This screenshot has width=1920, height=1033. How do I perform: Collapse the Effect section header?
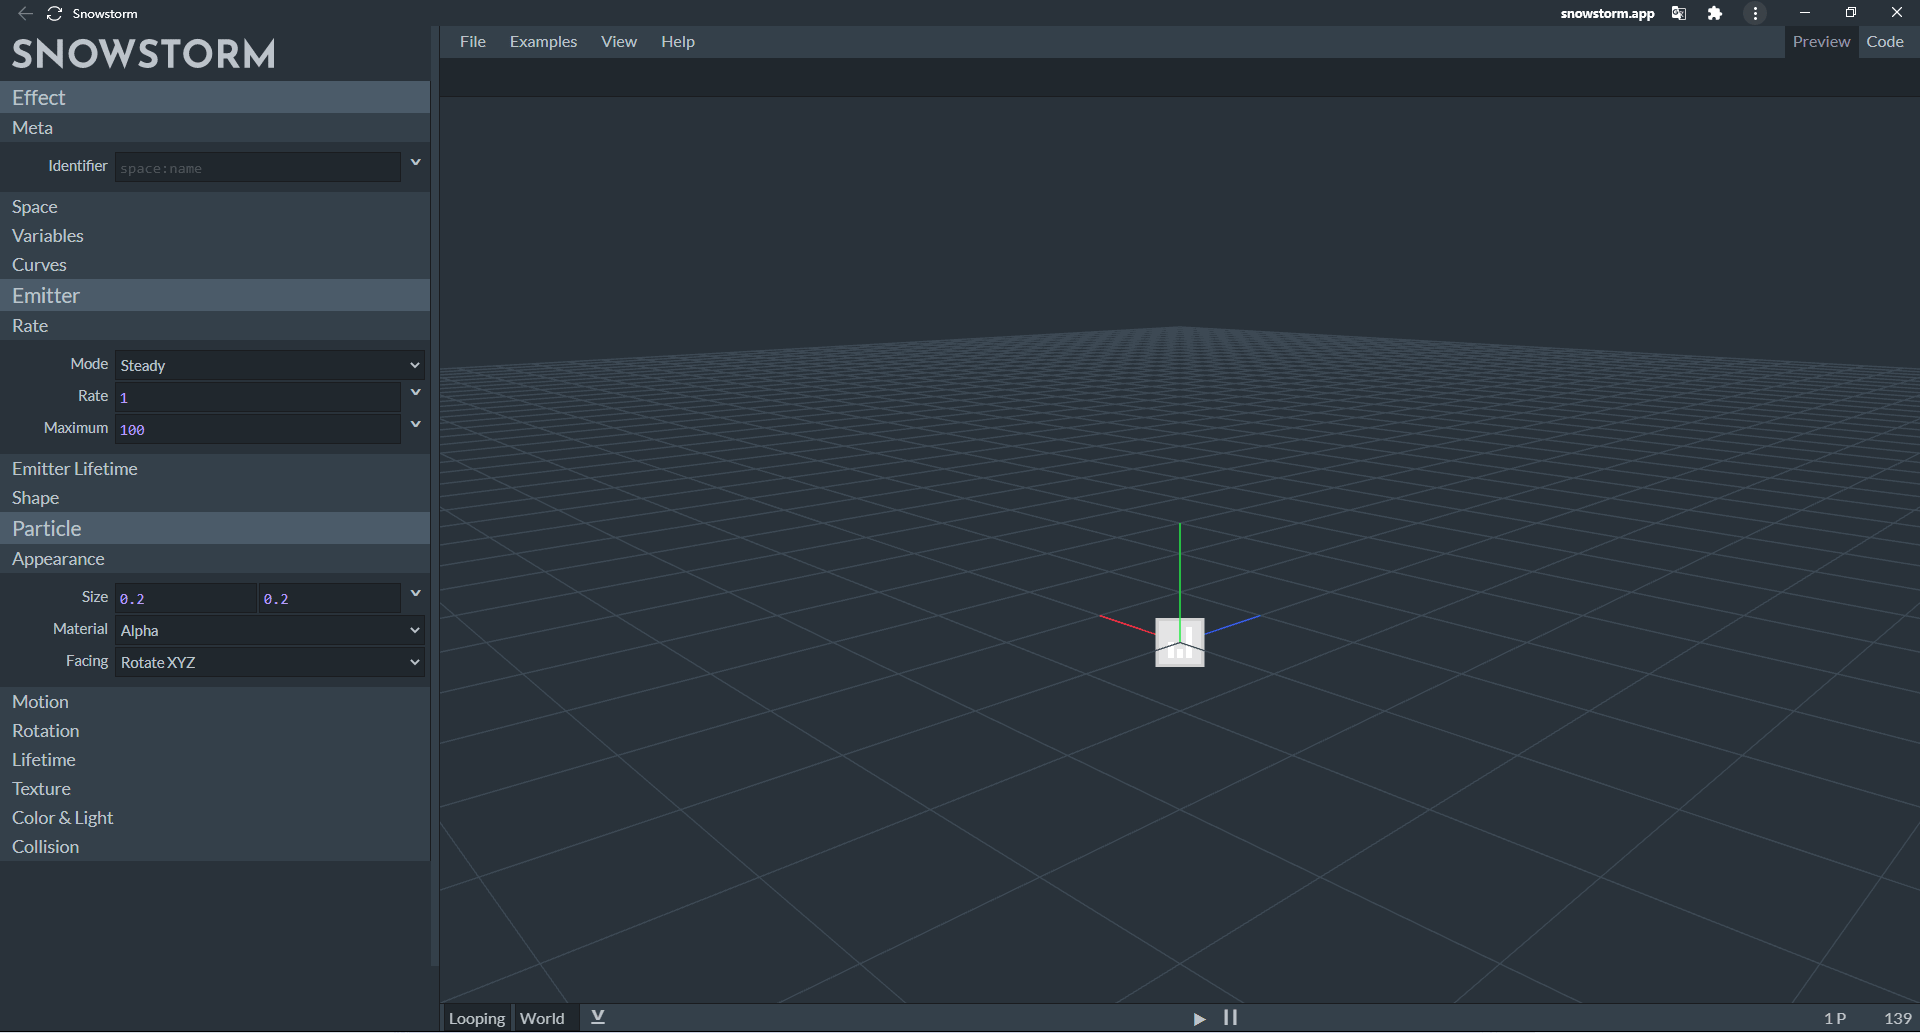pos(215,97)
